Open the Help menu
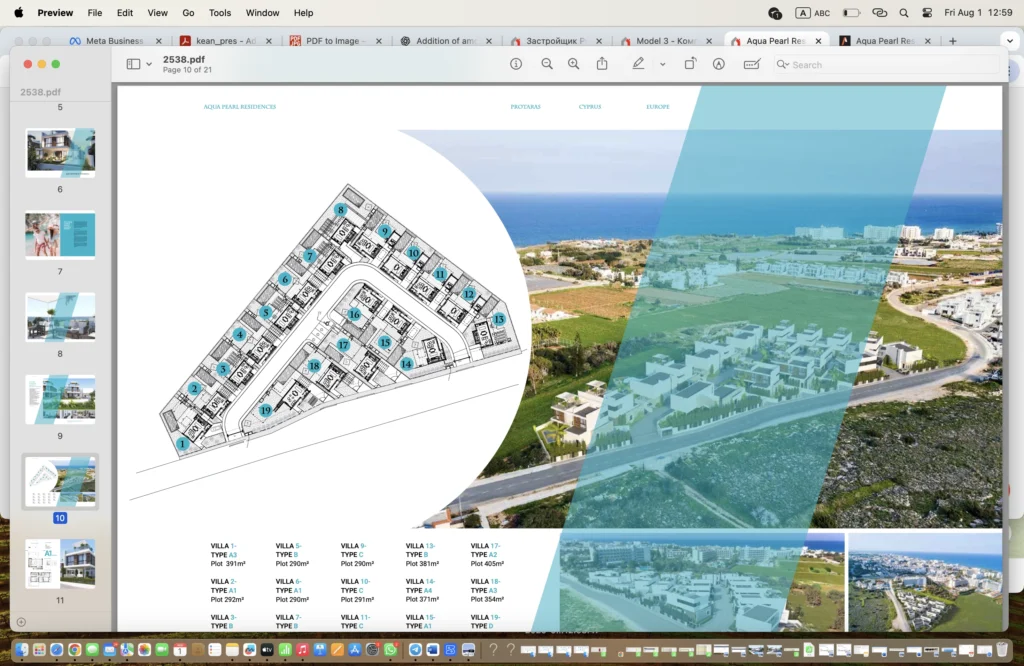The width and height of the screenshot is (1024, 666). point(304,12)
